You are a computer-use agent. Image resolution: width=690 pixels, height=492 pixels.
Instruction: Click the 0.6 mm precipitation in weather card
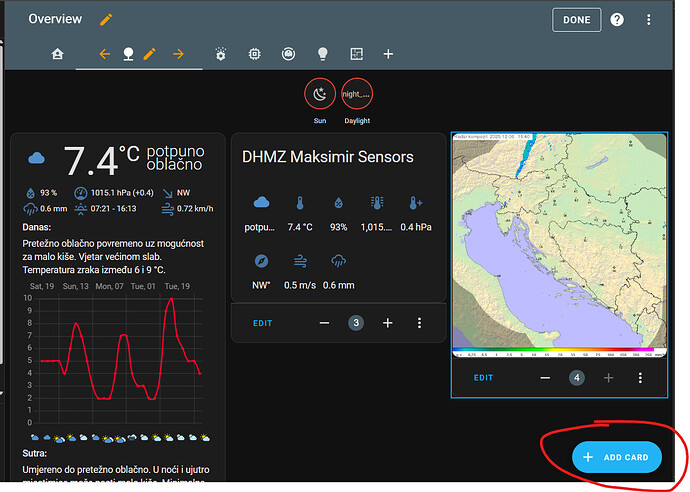(45, 209)
